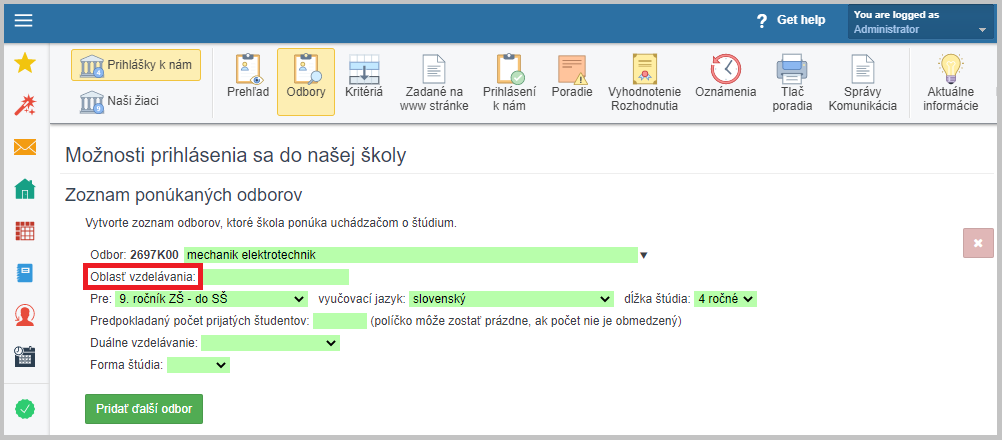Select Naši žiaci section
The image size is (1002, 440).
119,101
